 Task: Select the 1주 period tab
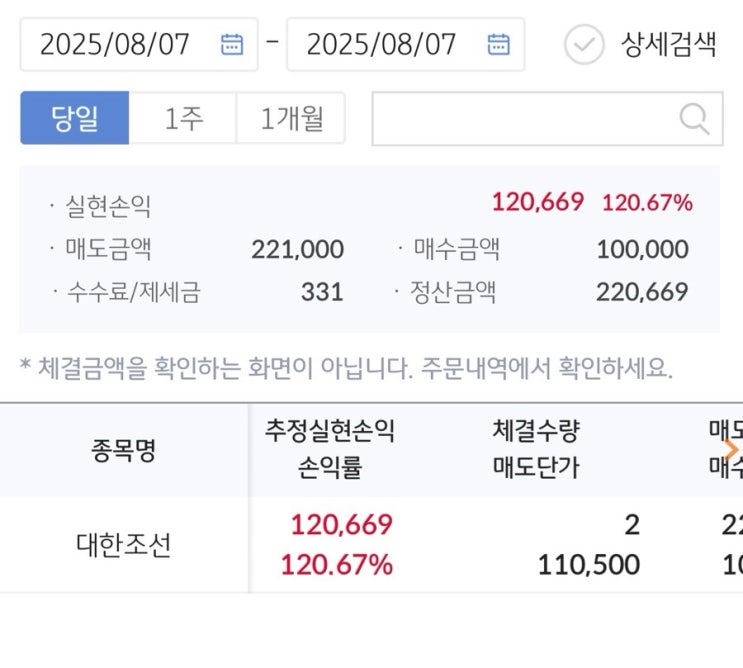coord(183,119)
